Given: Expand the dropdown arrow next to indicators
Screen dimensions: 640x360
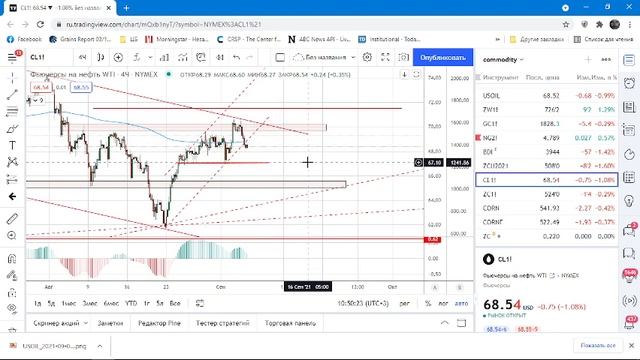Looking at the screenshot, I should 150,58.
